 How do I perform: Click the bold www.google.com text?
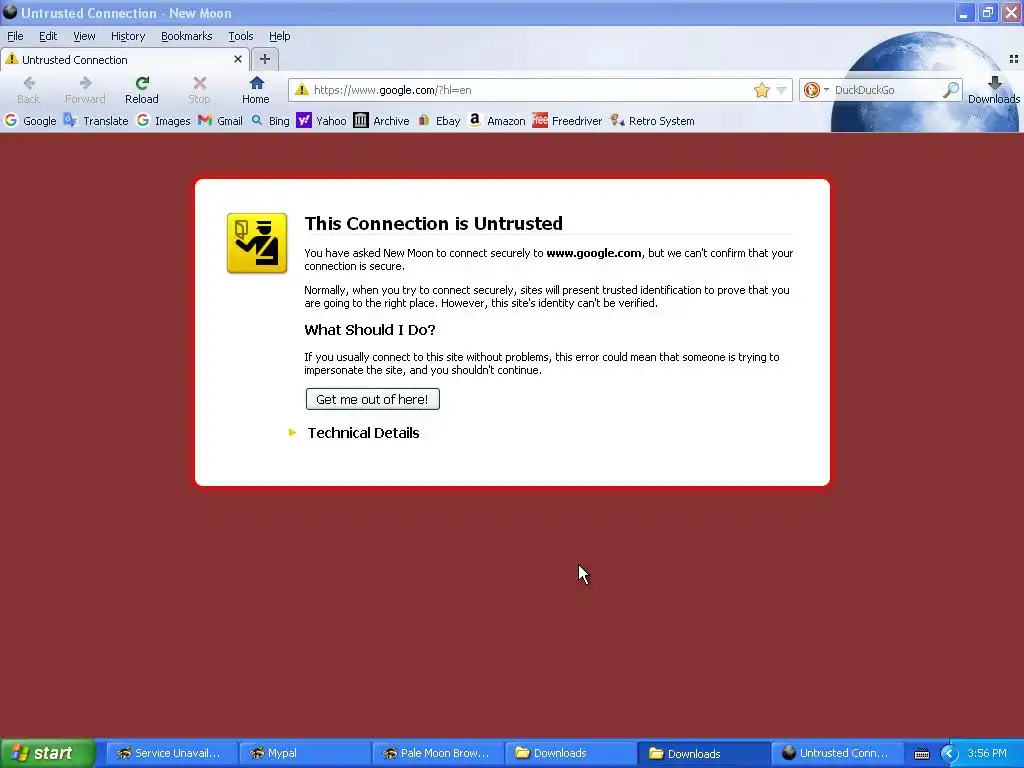tap(594, 253)
